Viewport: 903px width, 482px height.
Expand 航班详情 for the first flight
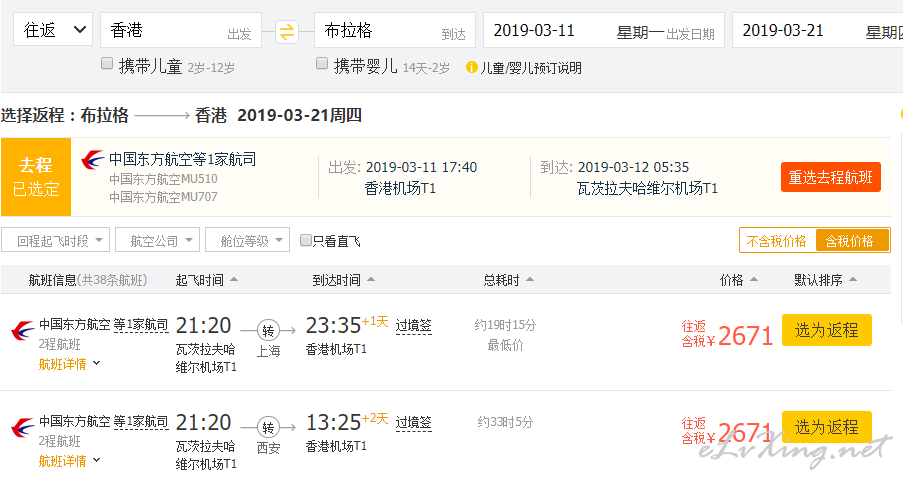[70, 363]
